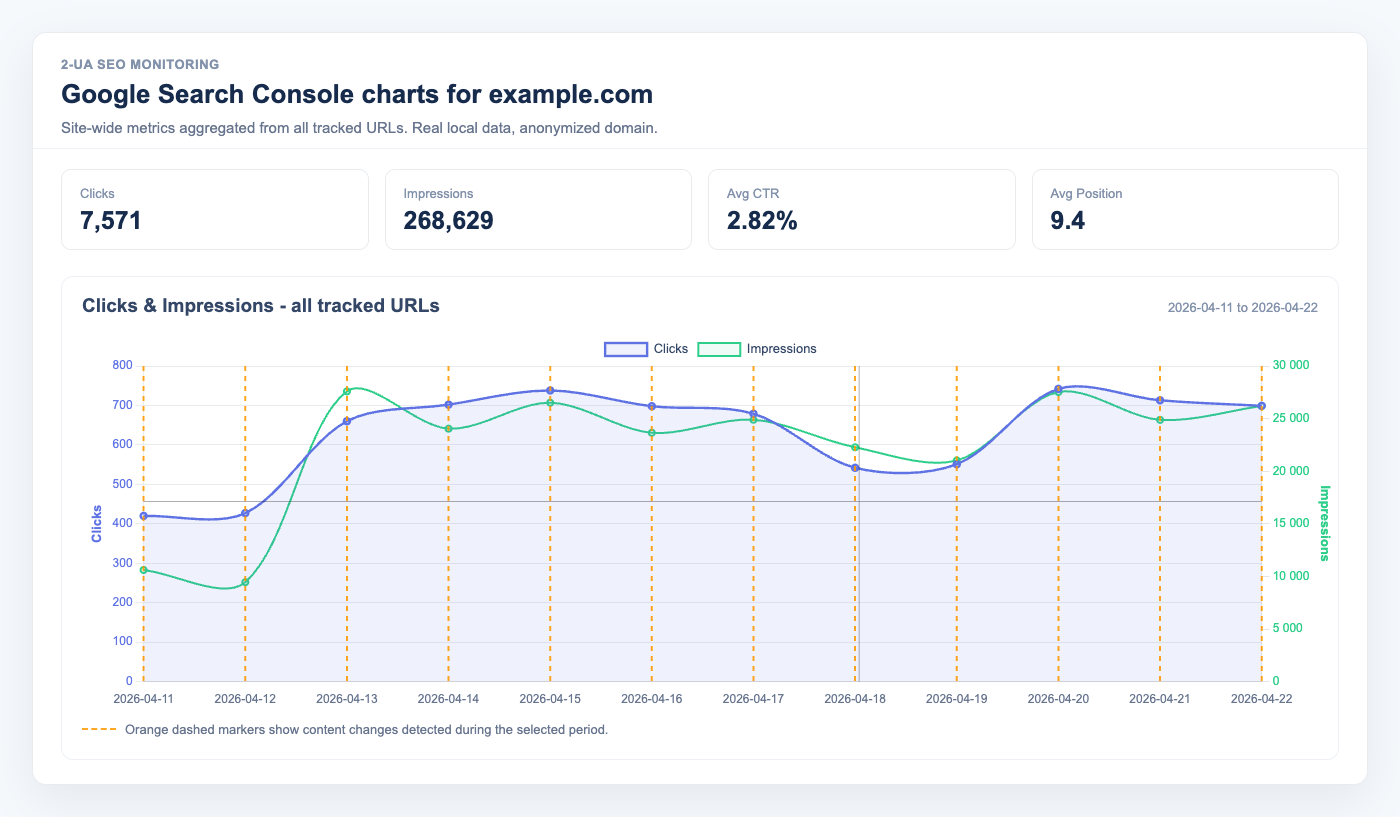Click the 2026-04-17 x-axis label
Screen dimensions: 1400x817
[753, 699]
